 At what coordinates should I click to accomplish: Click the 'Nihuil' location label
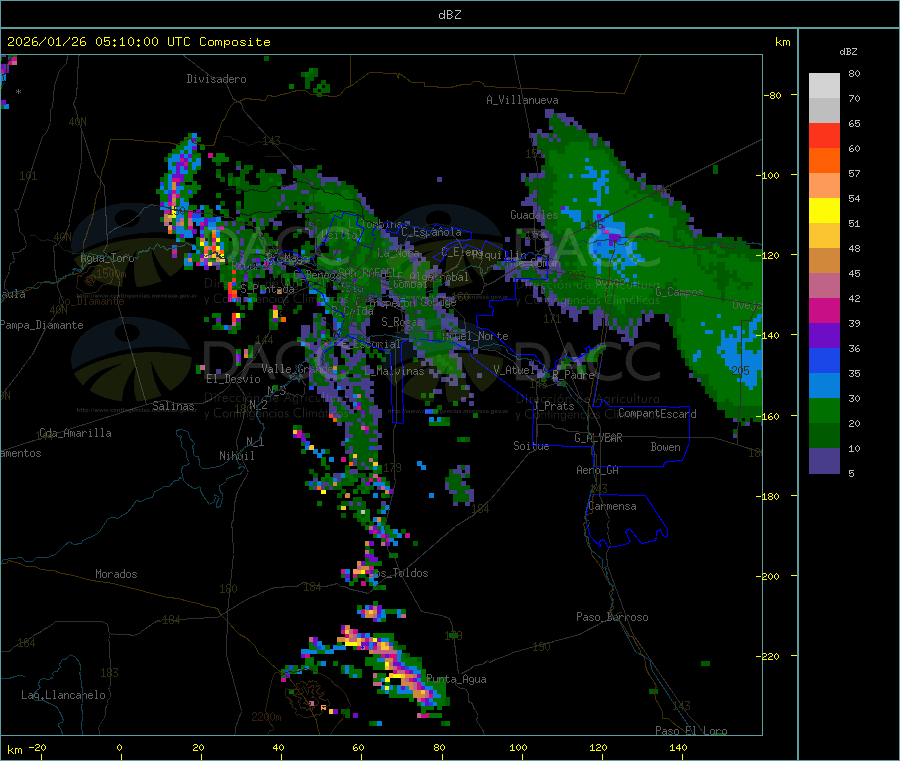pos(237,456)
